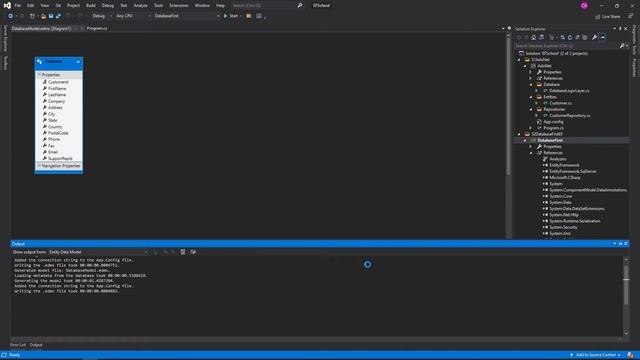Switch to the DatabaseModel.edmx [Diagram1] tab
The image size is (640, 360).
(41, 29)
